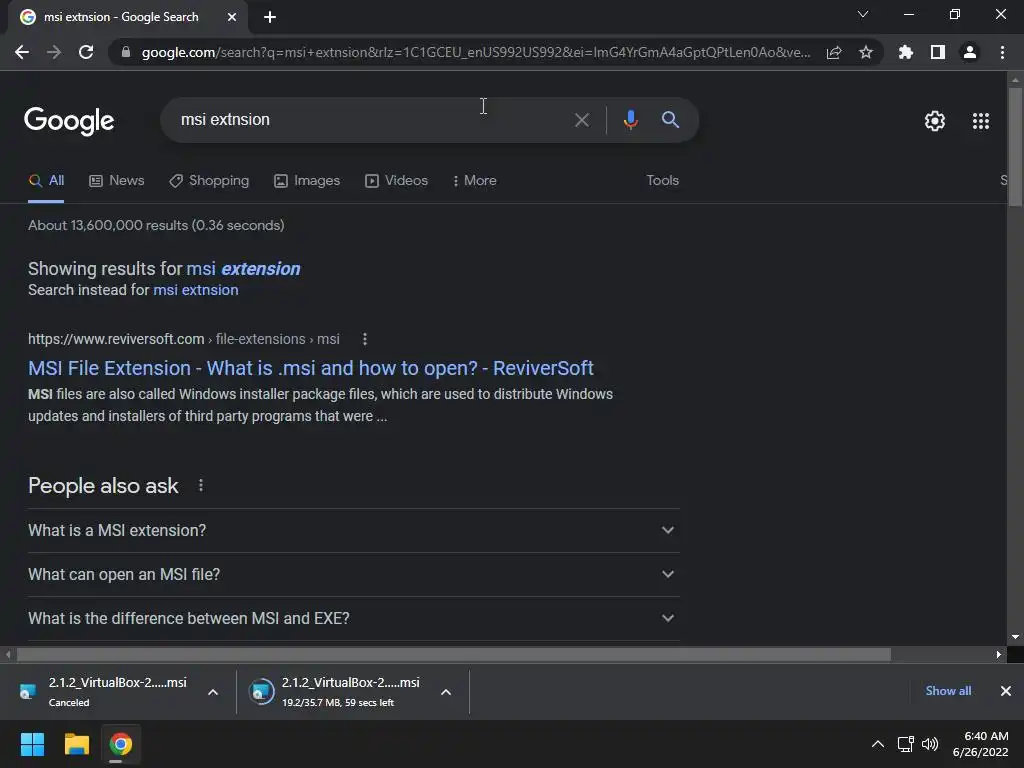This screenshot has height=768, width=1024.
Task: View site information via lock icon
Action: (126, 52)
